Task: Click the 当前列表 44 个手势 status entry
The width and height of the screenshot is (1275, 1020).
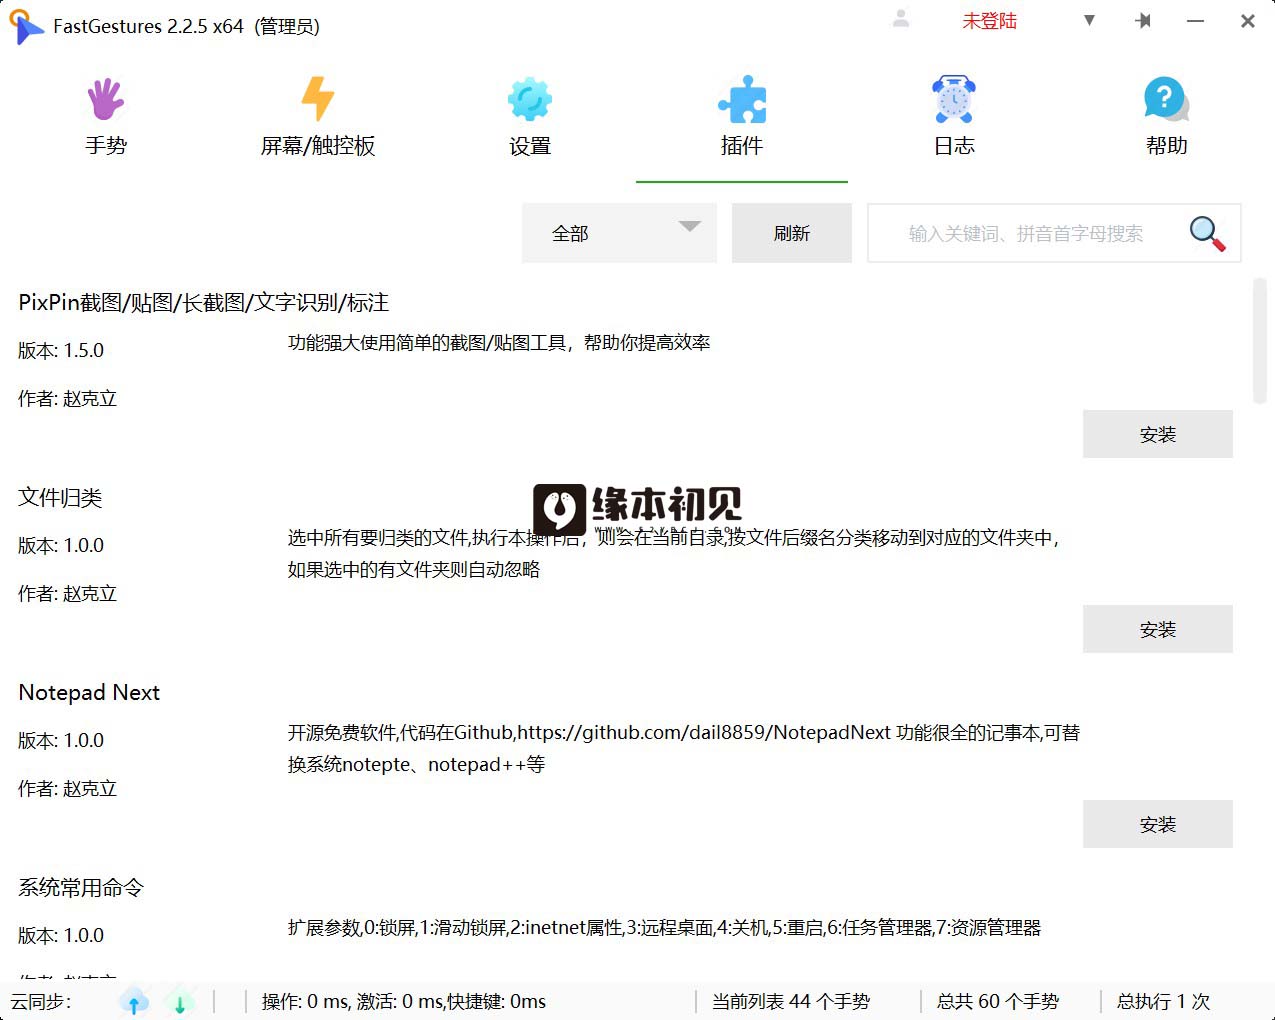Action: pos(791,1001)
